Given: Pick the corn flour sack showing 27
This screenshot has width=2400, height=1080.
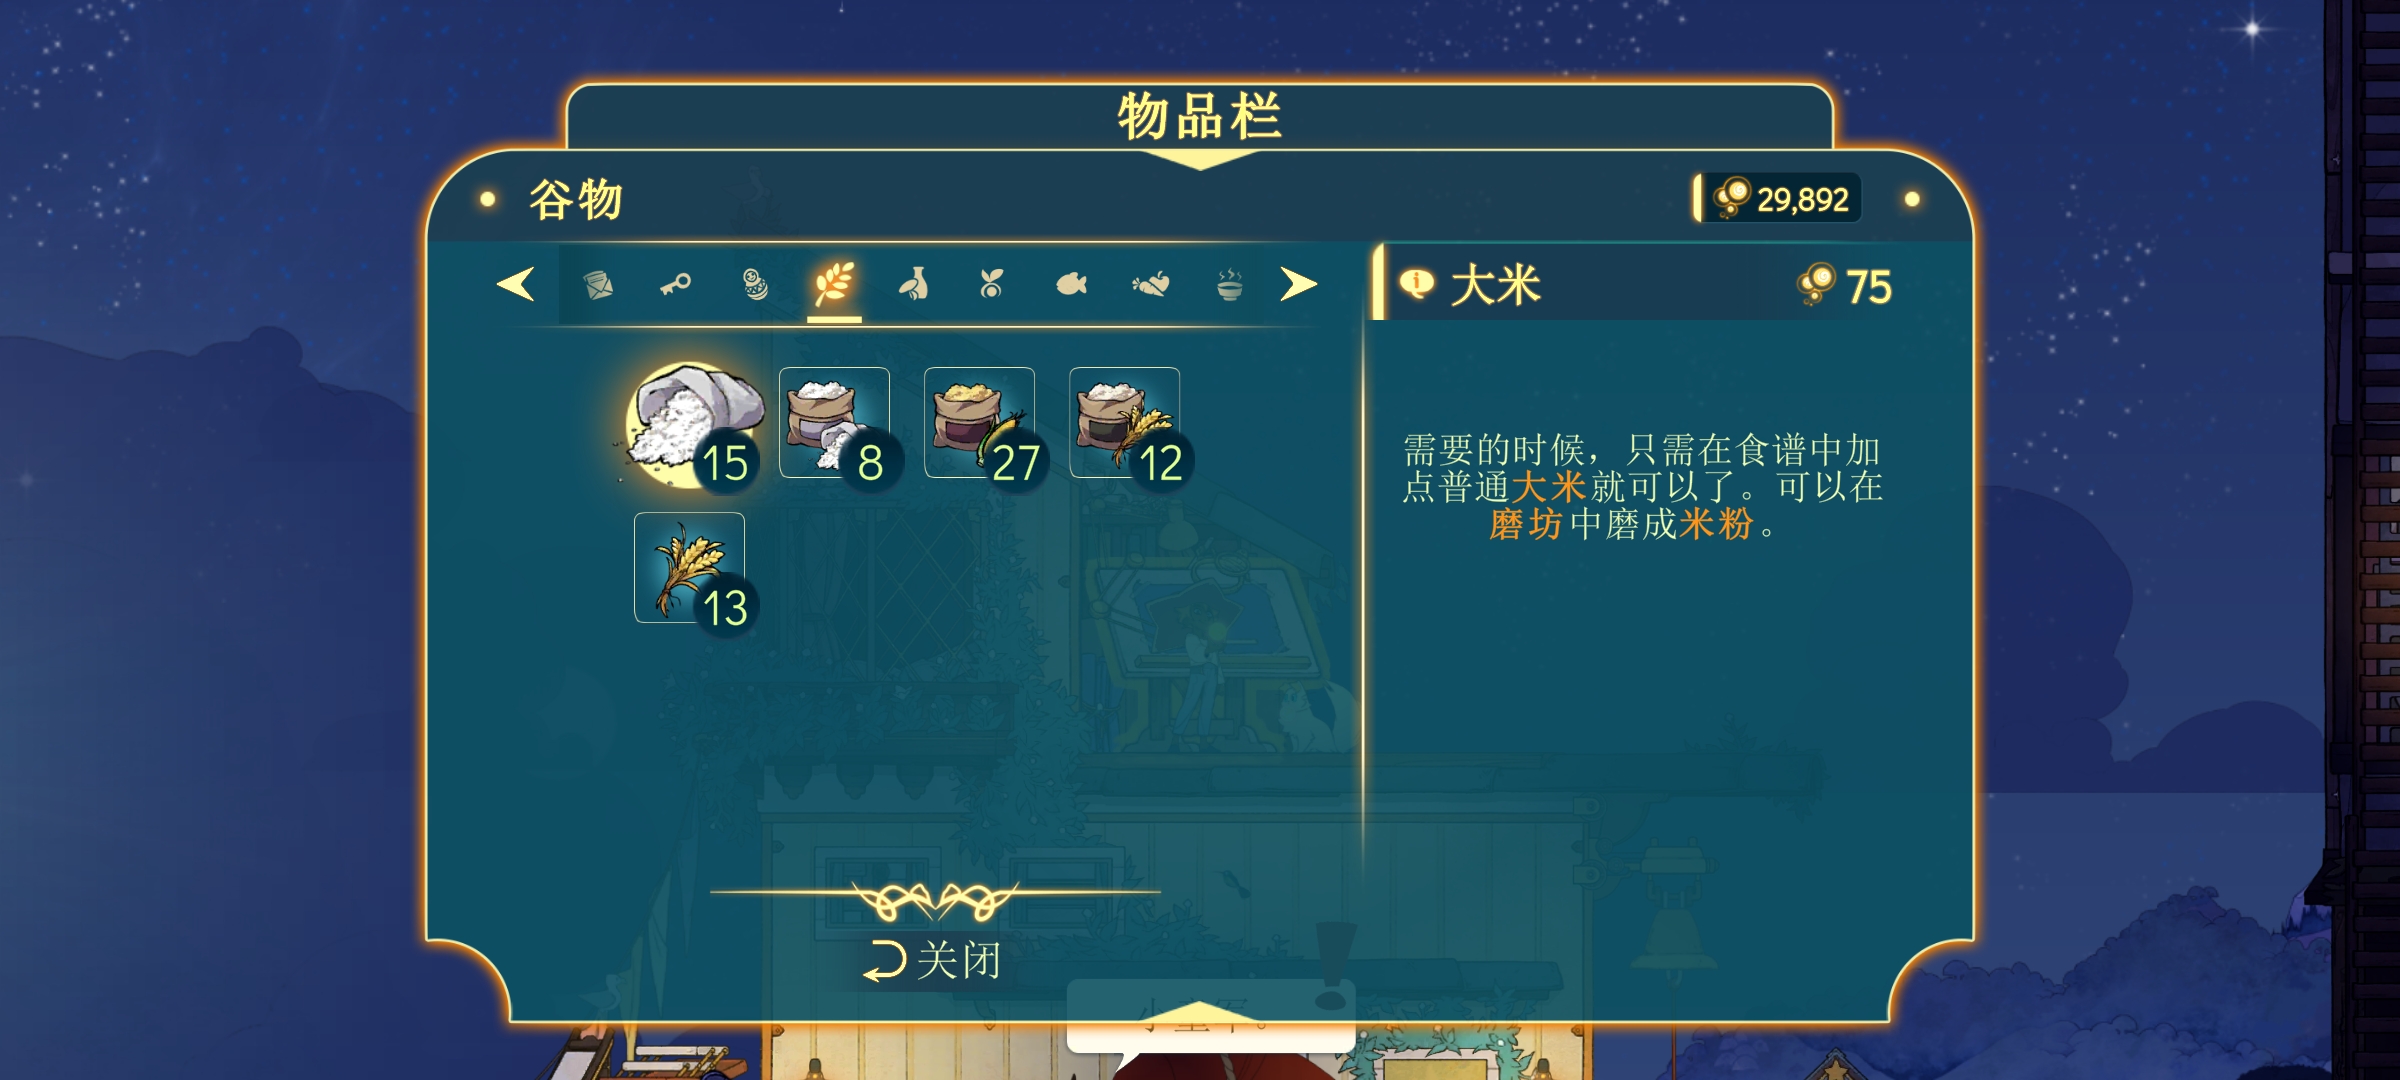Looking at the screenshot, I should point(979,423).
